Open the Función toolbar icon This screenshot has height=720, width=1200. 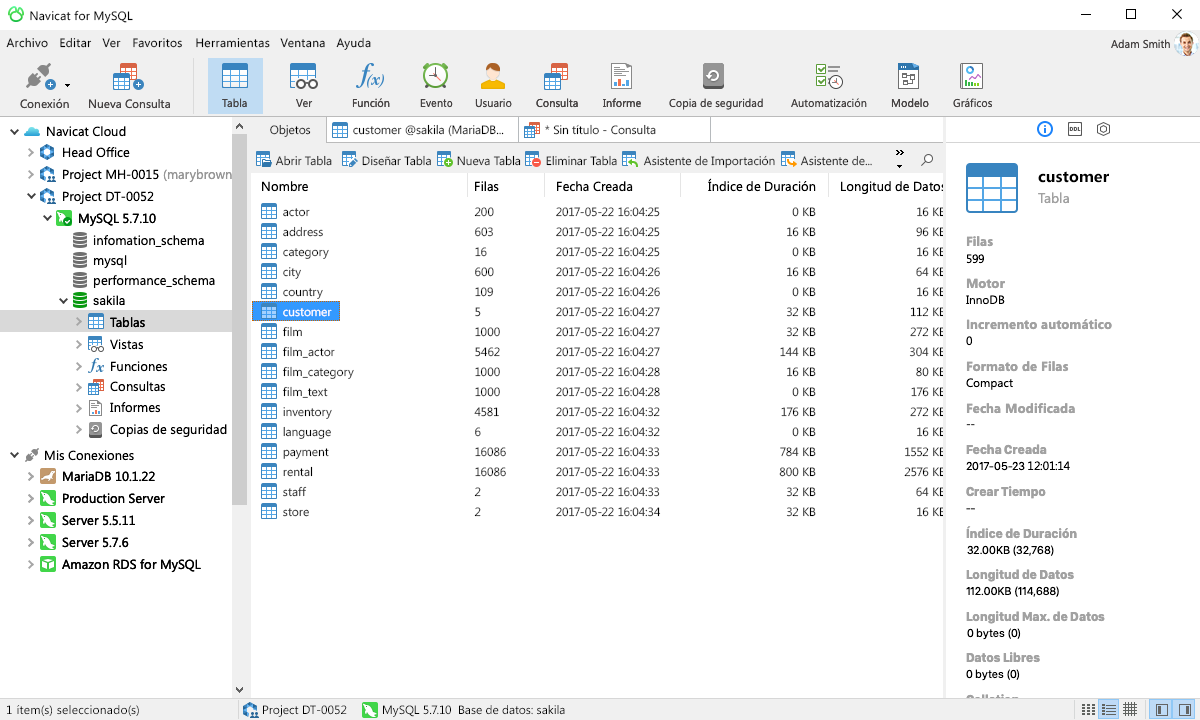[x=371, y=85]
